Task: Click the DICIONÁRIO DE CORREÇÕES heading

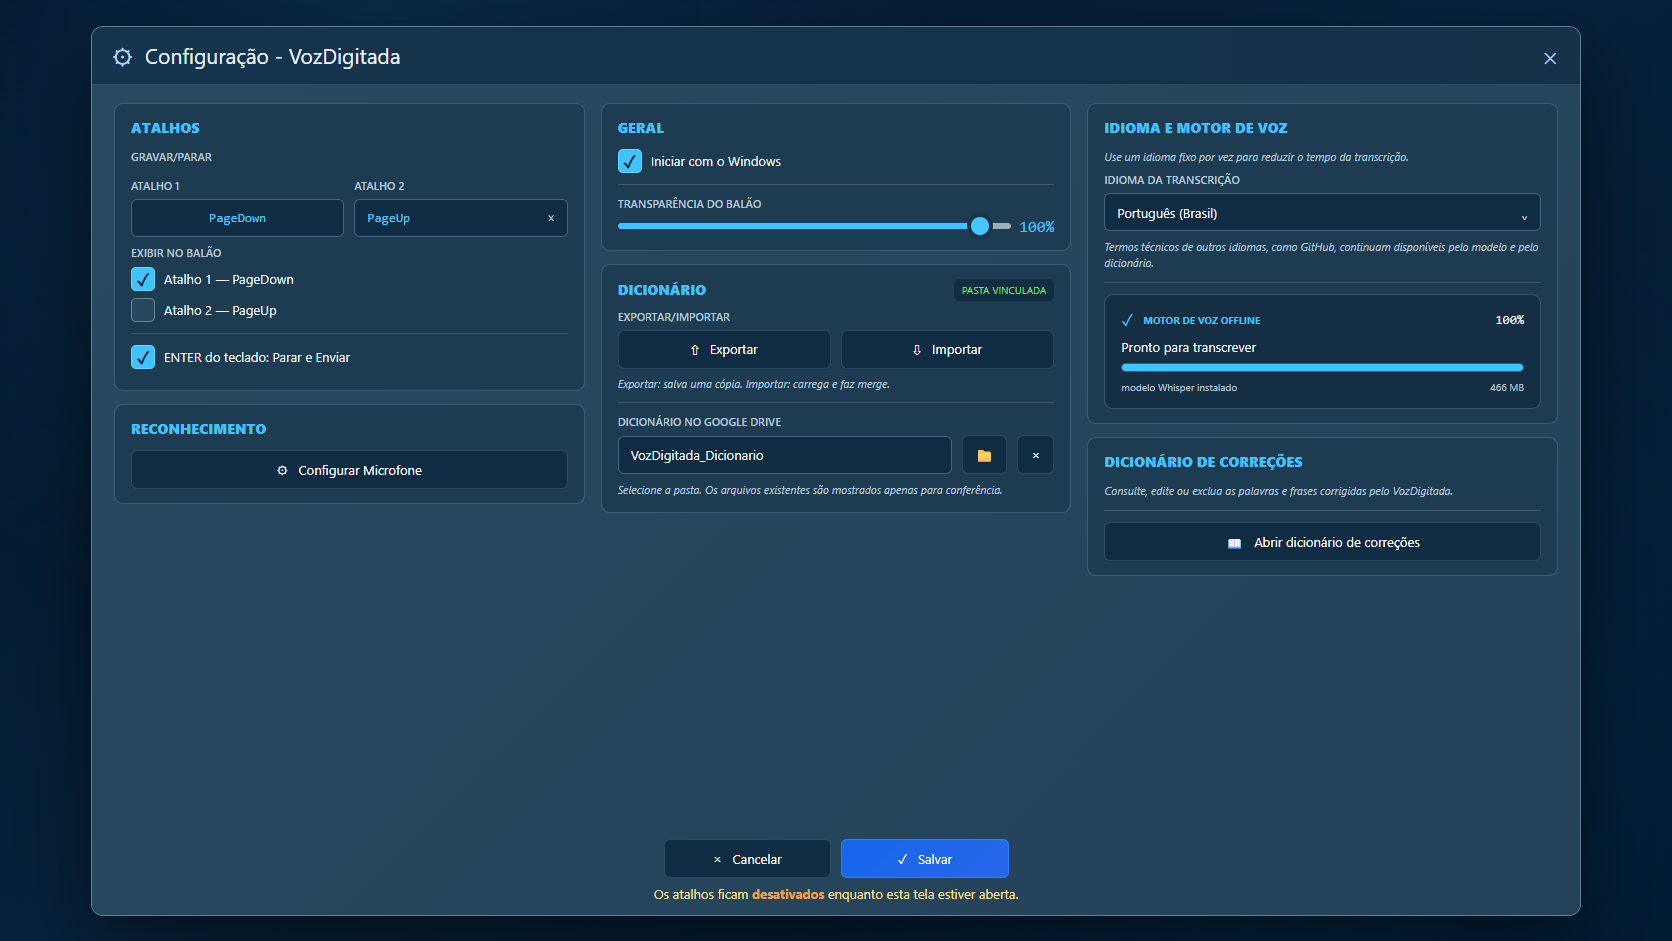Action: [x=1203, y=462]
